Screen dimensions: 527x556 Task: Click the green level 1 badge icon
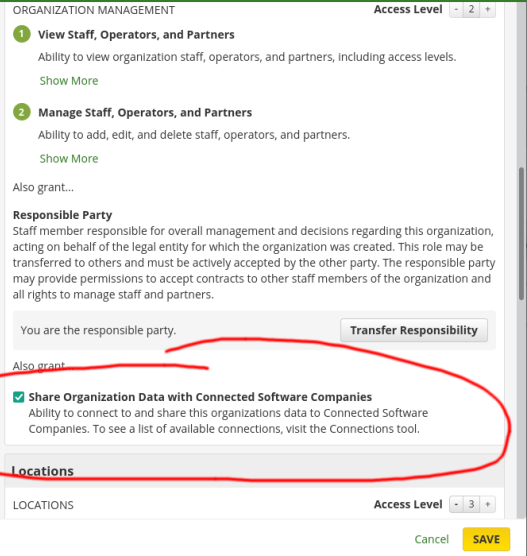tap(22, 34)
